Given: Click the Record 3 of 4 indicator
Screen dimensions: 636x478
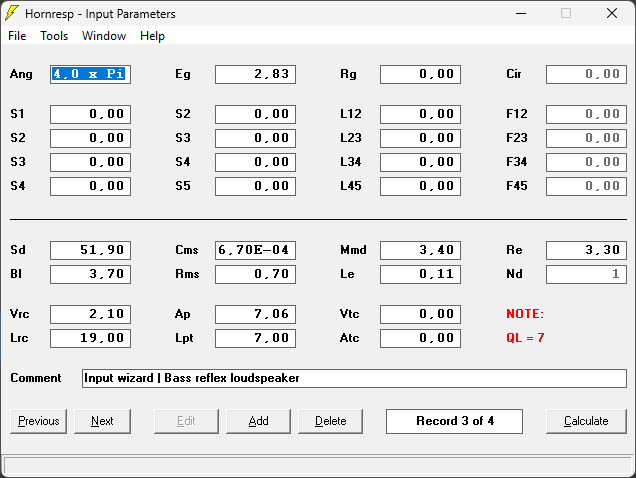Looking at the screenshot, I should click(454, 421).
